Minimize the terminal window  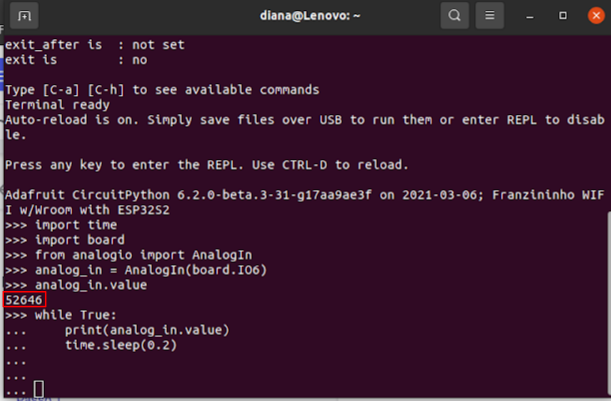pos(530,16)
